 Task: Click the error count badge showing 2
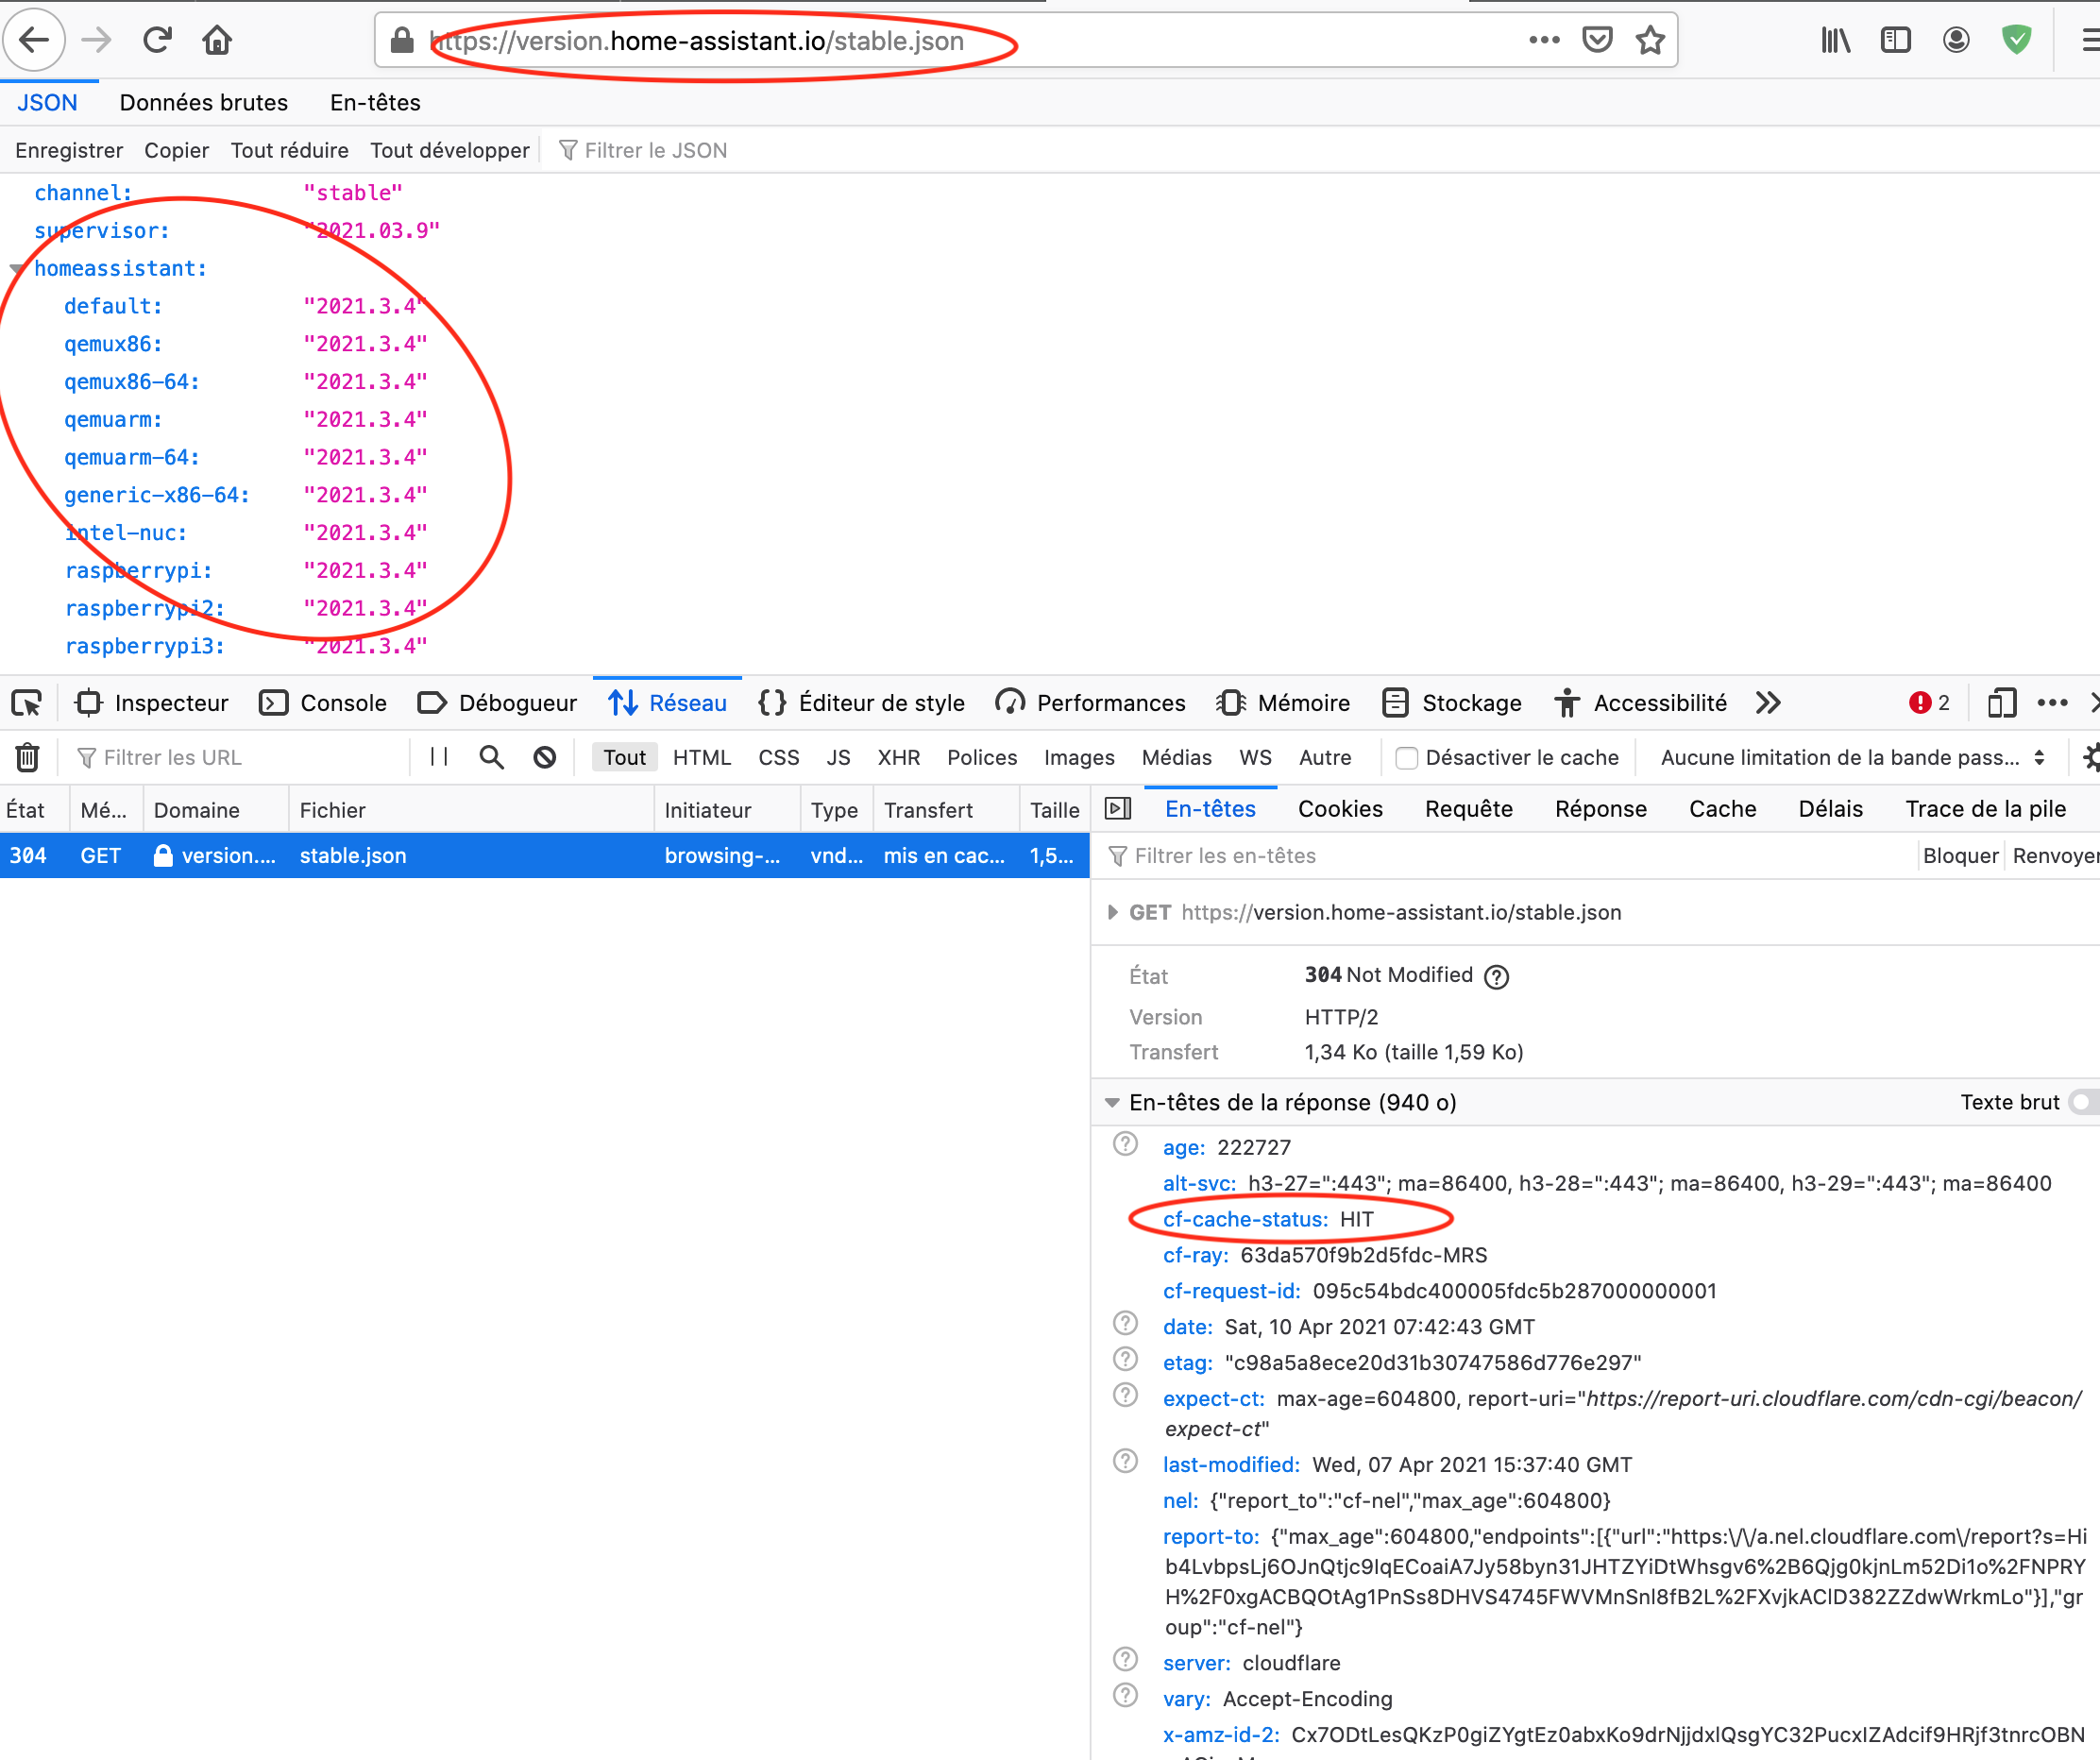click(1929, 703)
